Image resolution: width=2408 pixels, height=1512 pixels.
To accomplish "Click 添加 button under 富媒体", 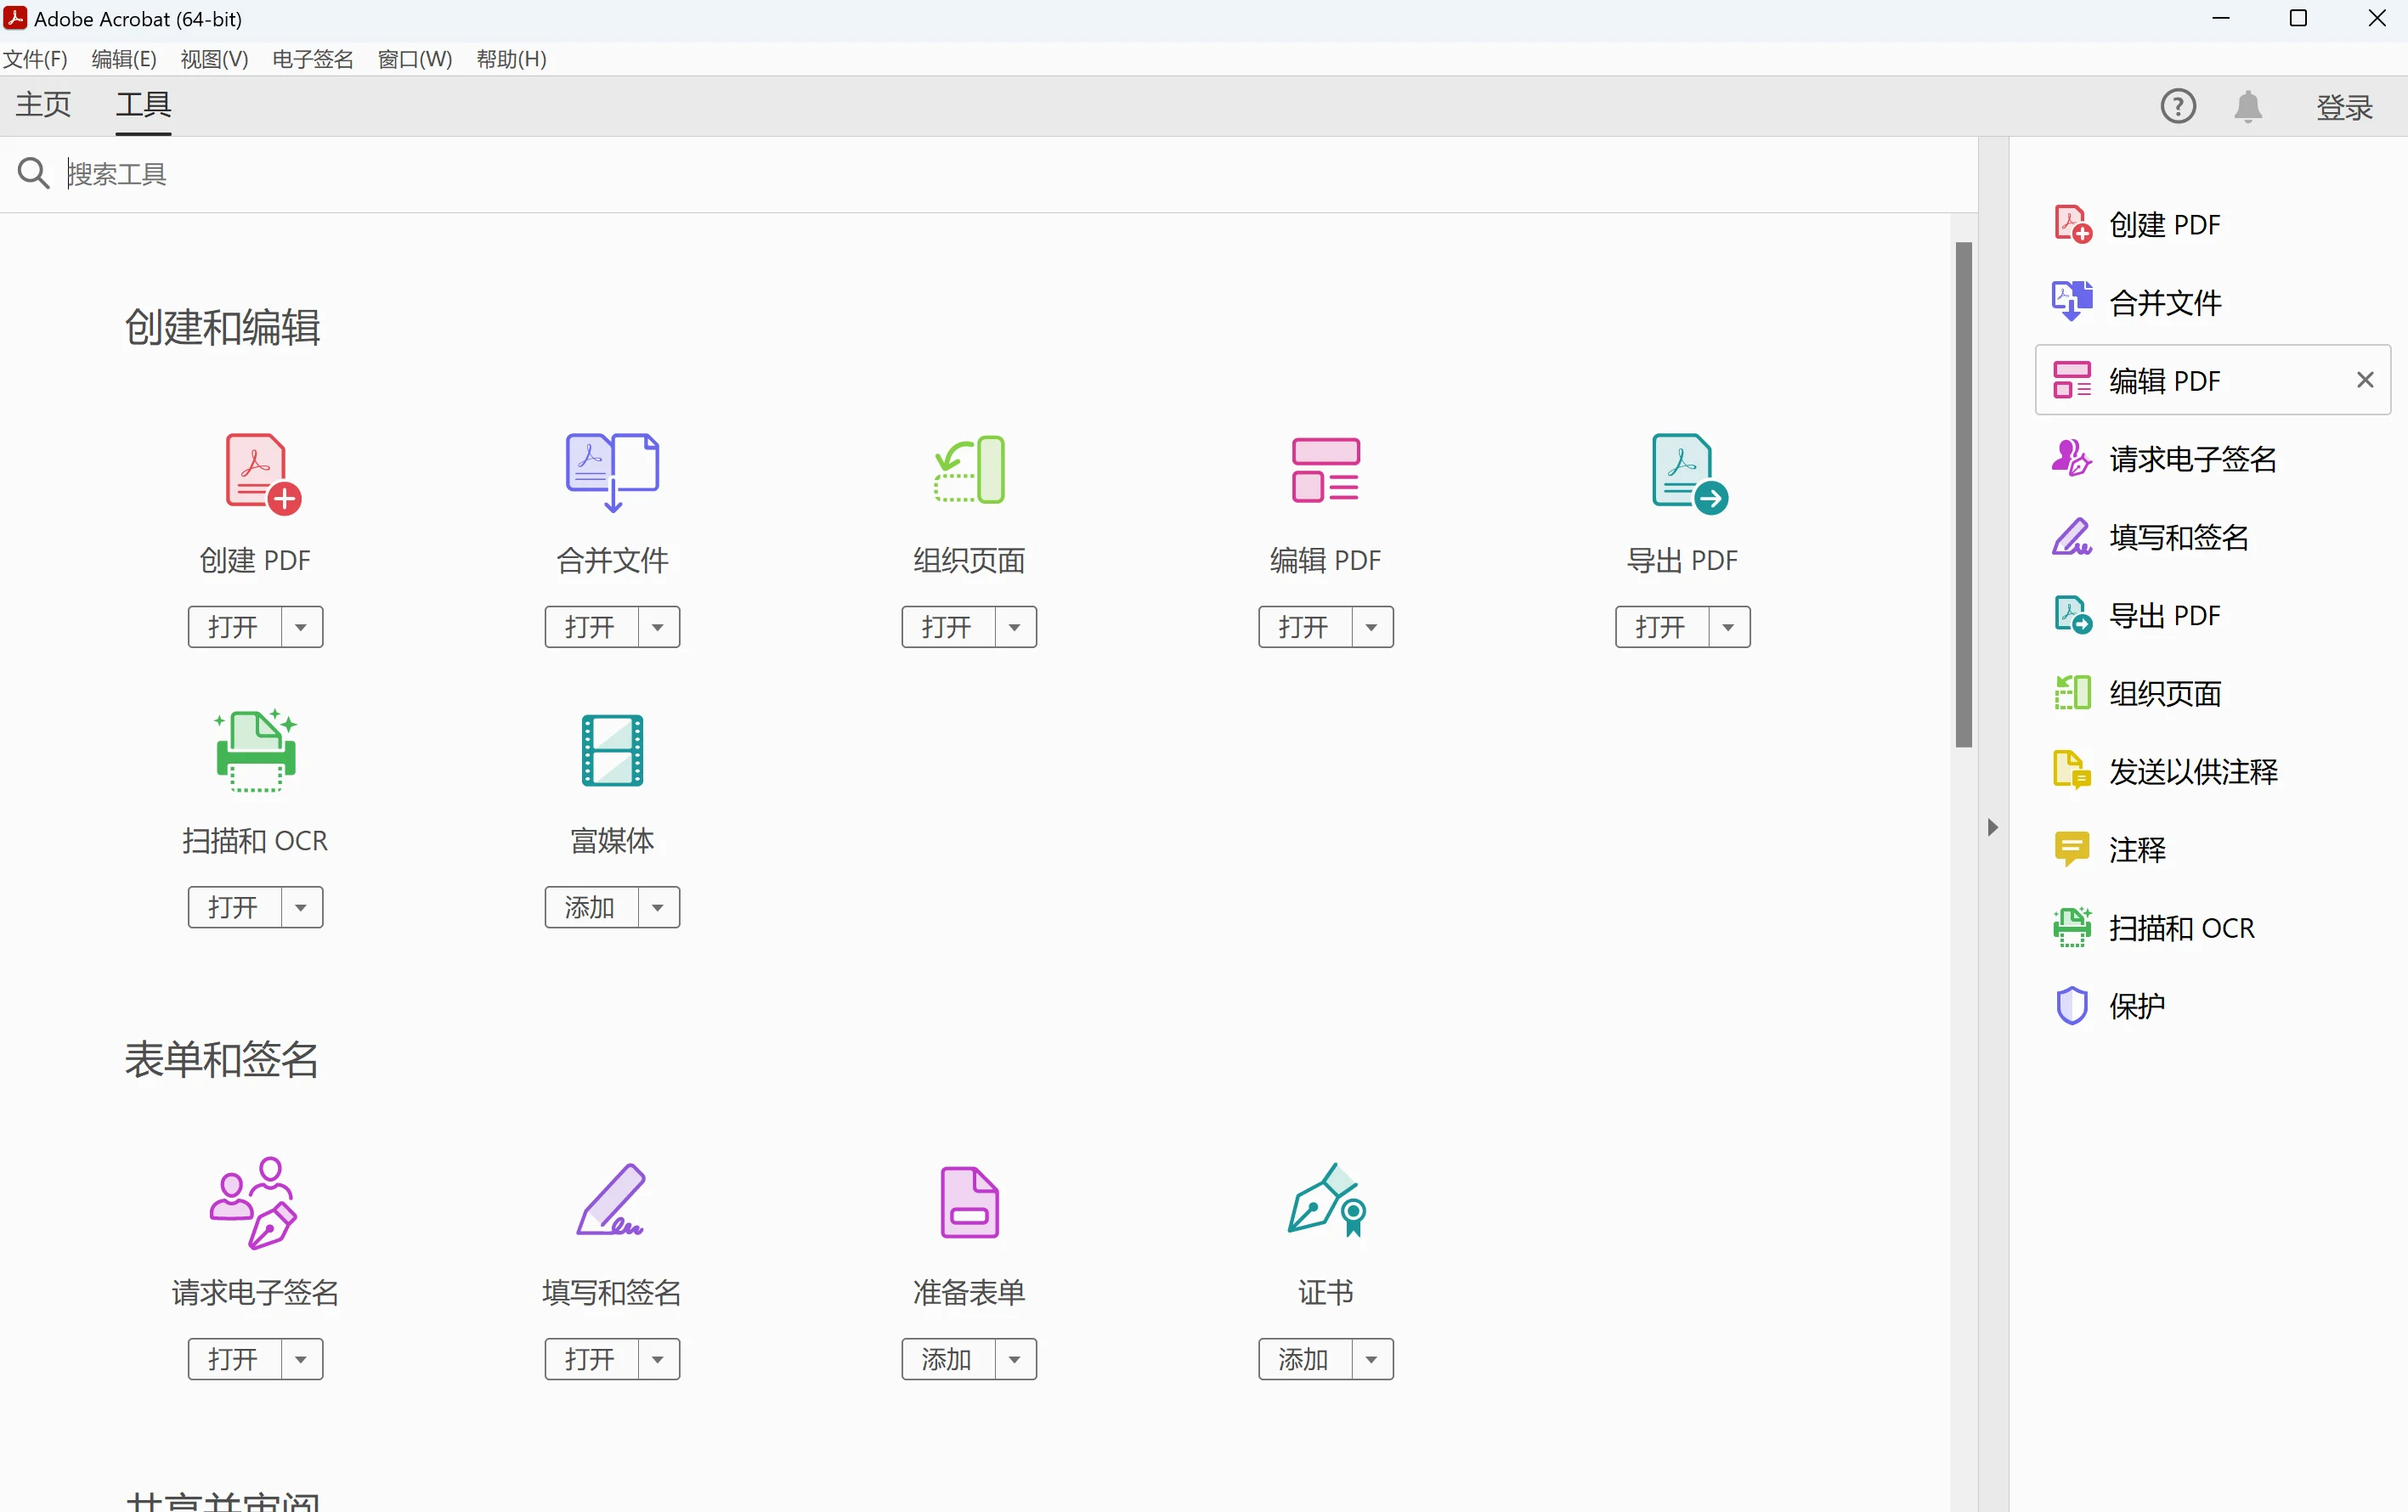I will click(591, 907).
